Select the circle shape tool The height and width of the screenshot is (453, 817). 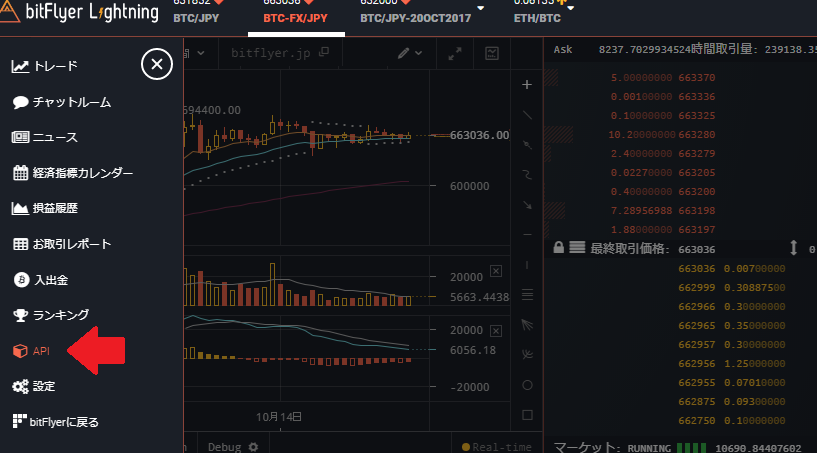527,385
